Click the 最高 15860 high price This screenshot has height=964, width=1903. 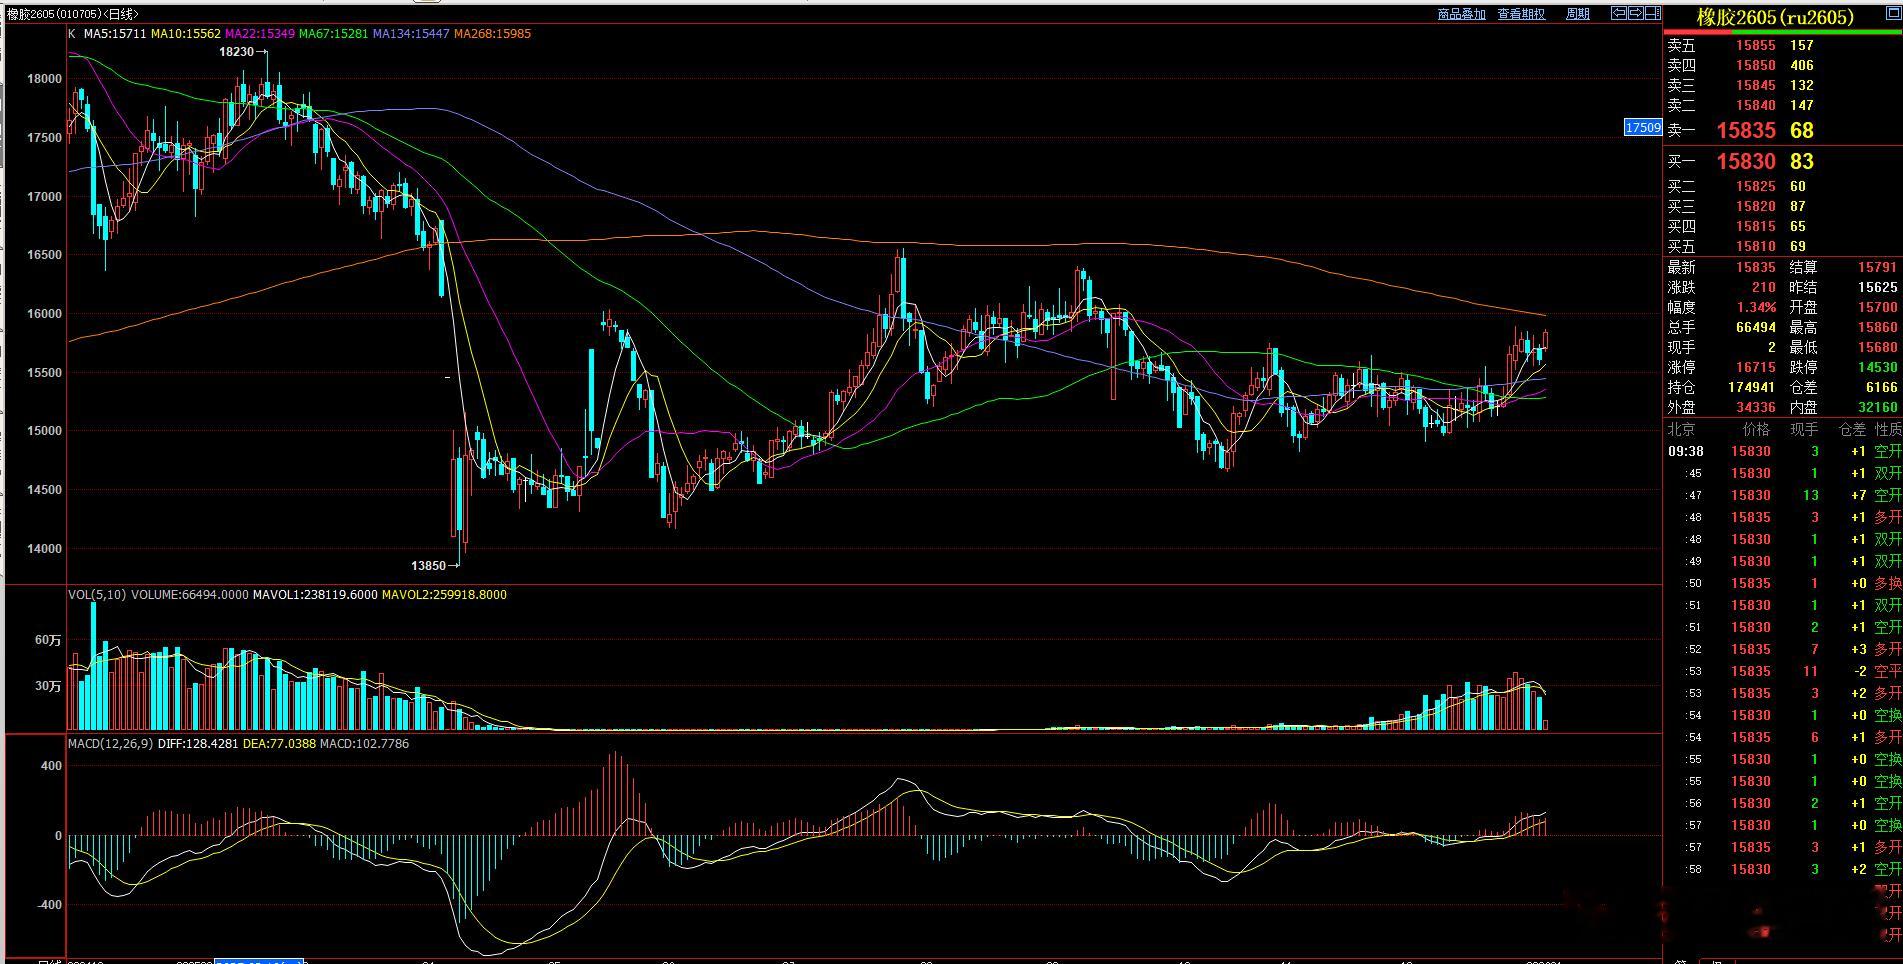[x=1877, y=327]
